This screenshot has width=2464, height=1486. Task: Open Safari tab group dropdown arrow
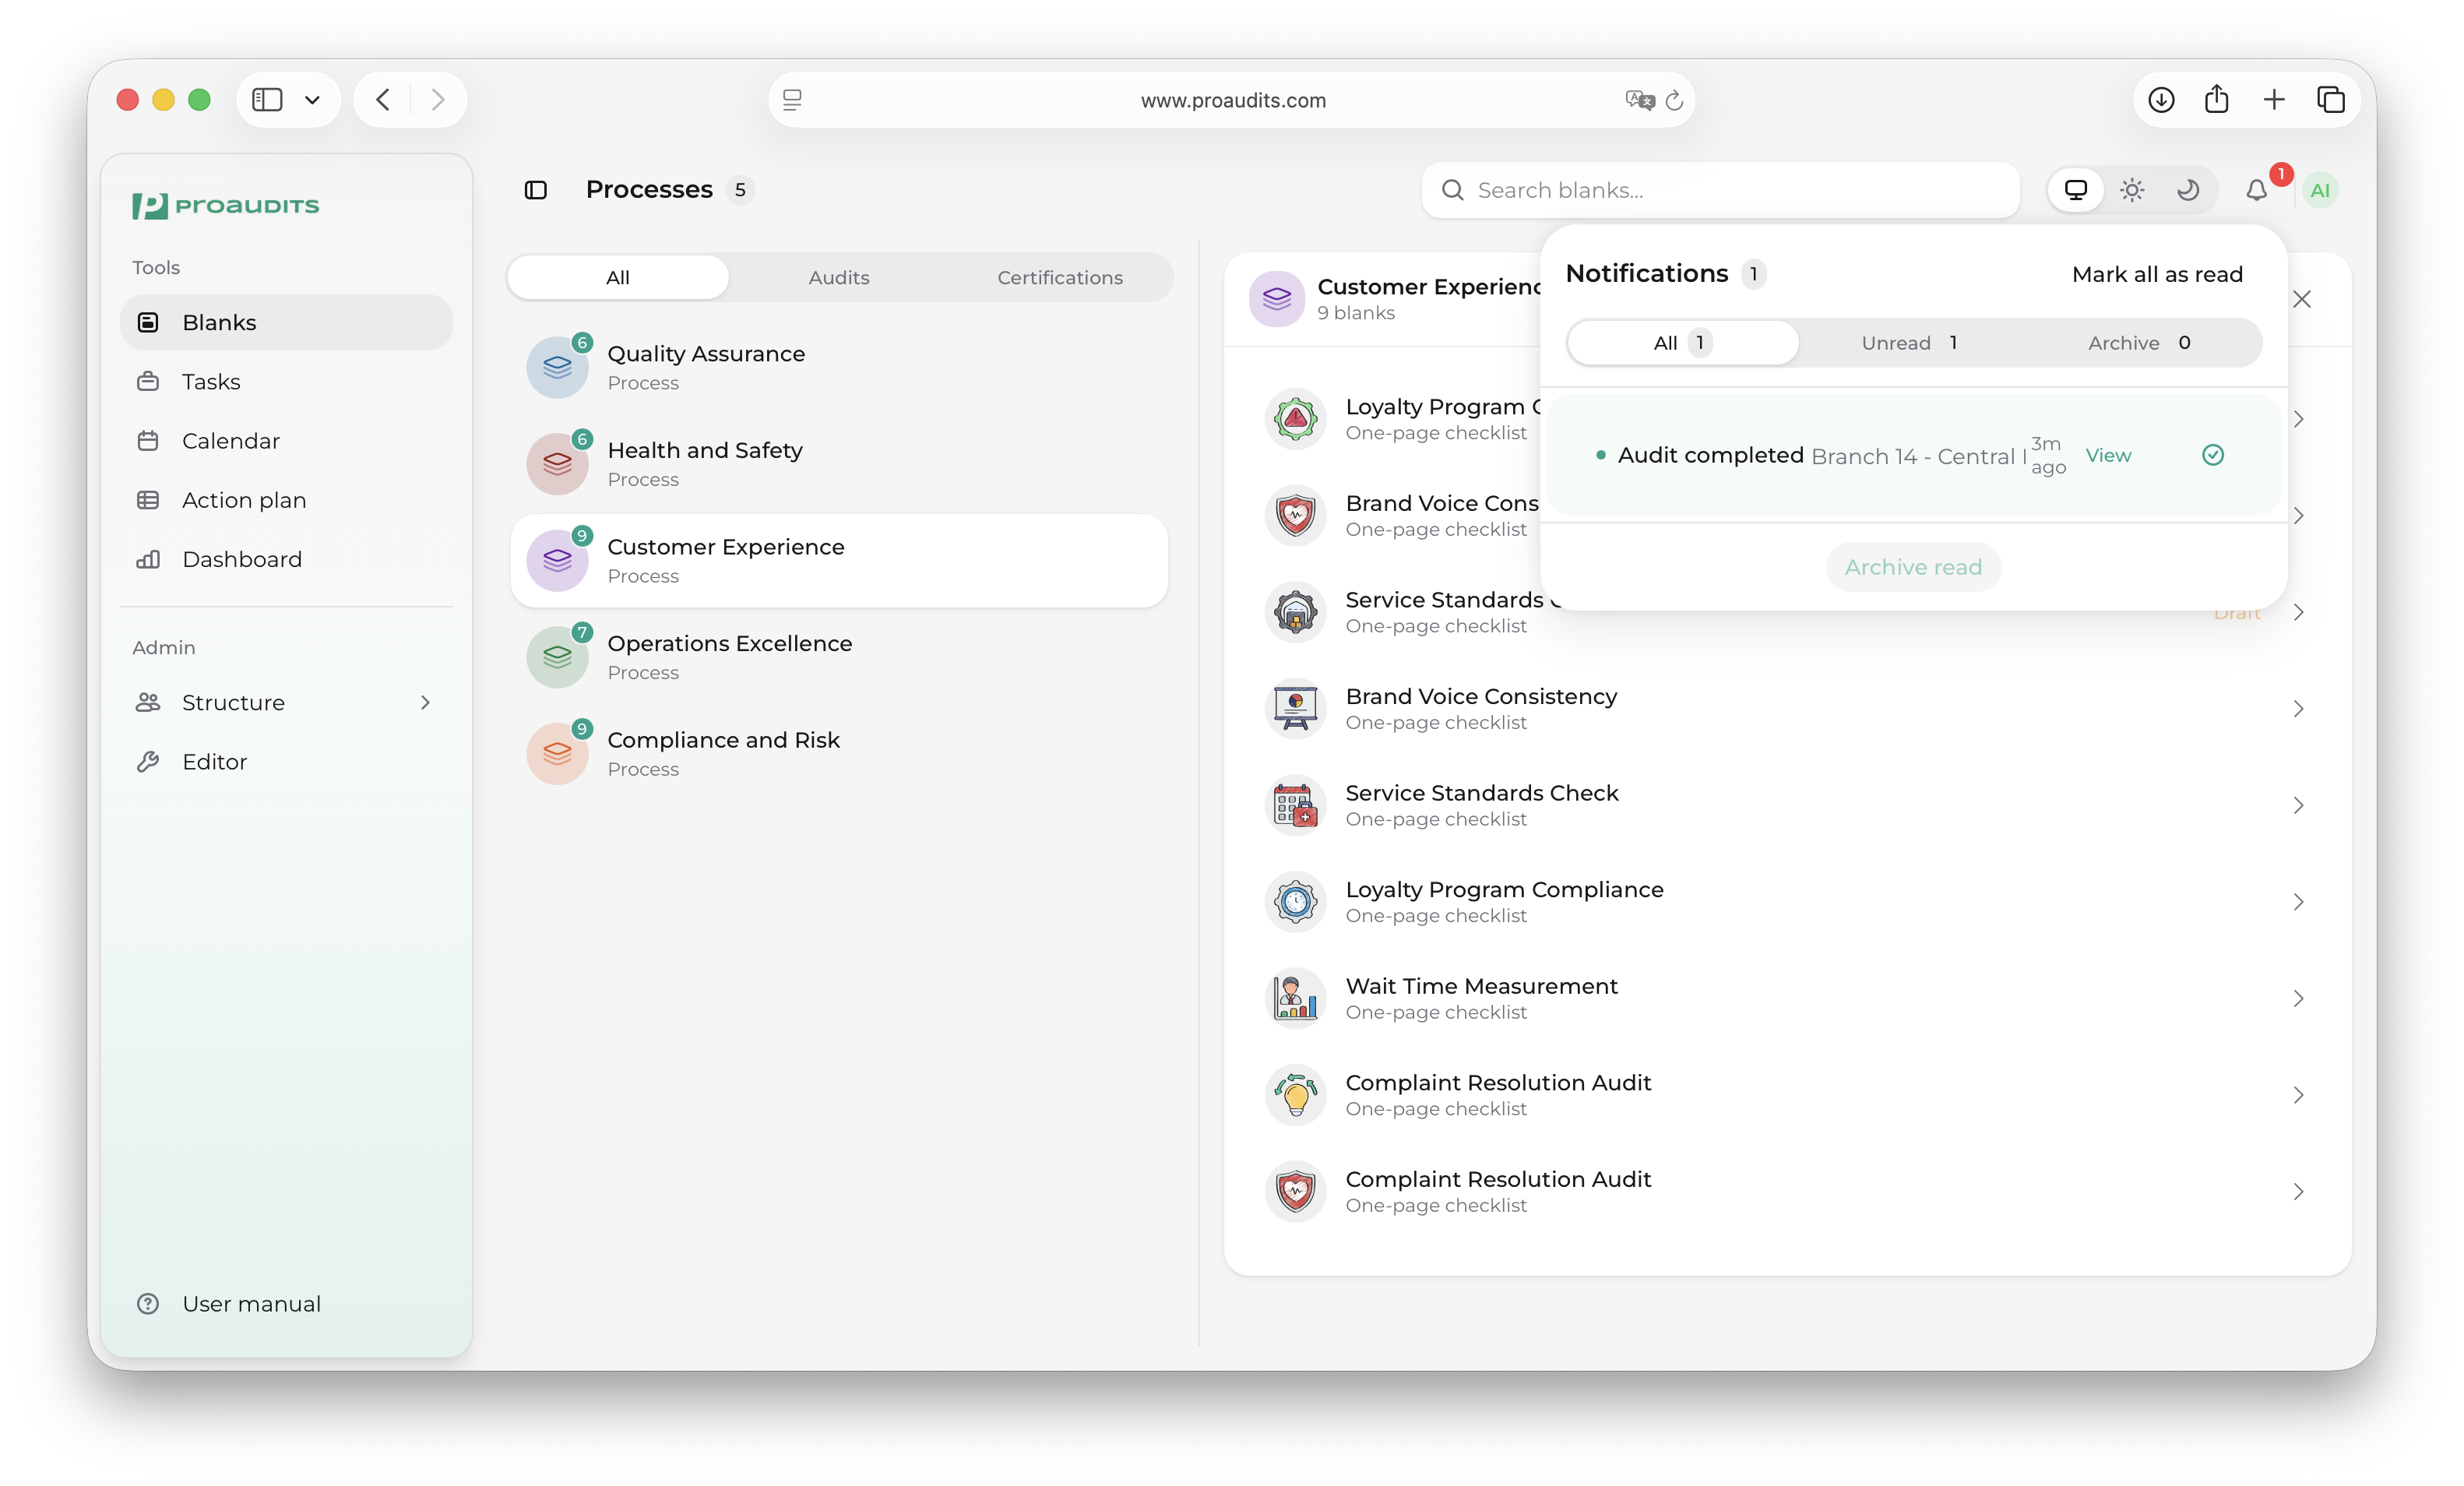tap(312, 100)
